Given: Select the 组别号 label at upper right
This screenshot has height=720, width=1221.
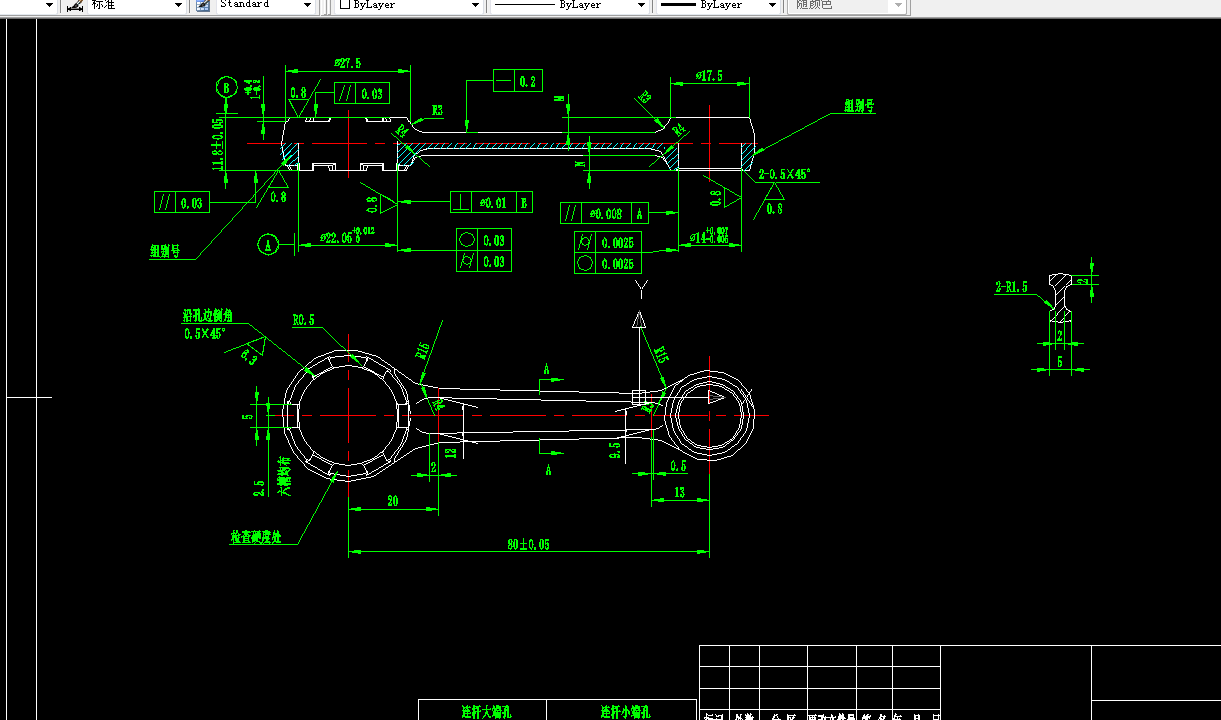Looking at the screenshot, I should [859, 106].
